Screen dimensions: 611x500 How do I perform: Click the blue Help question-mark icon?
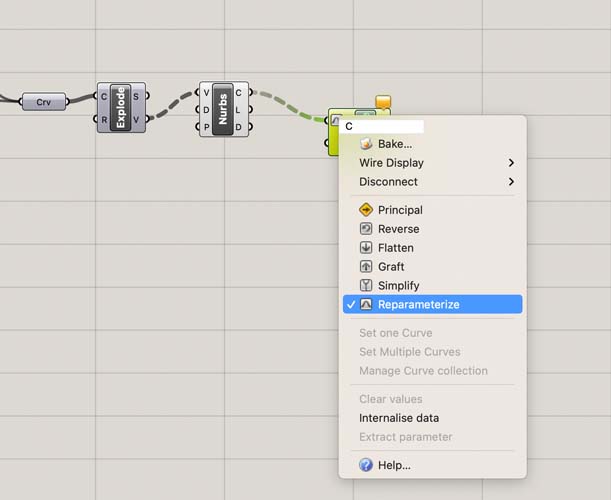pyautogui.click(x=366, y=465)
